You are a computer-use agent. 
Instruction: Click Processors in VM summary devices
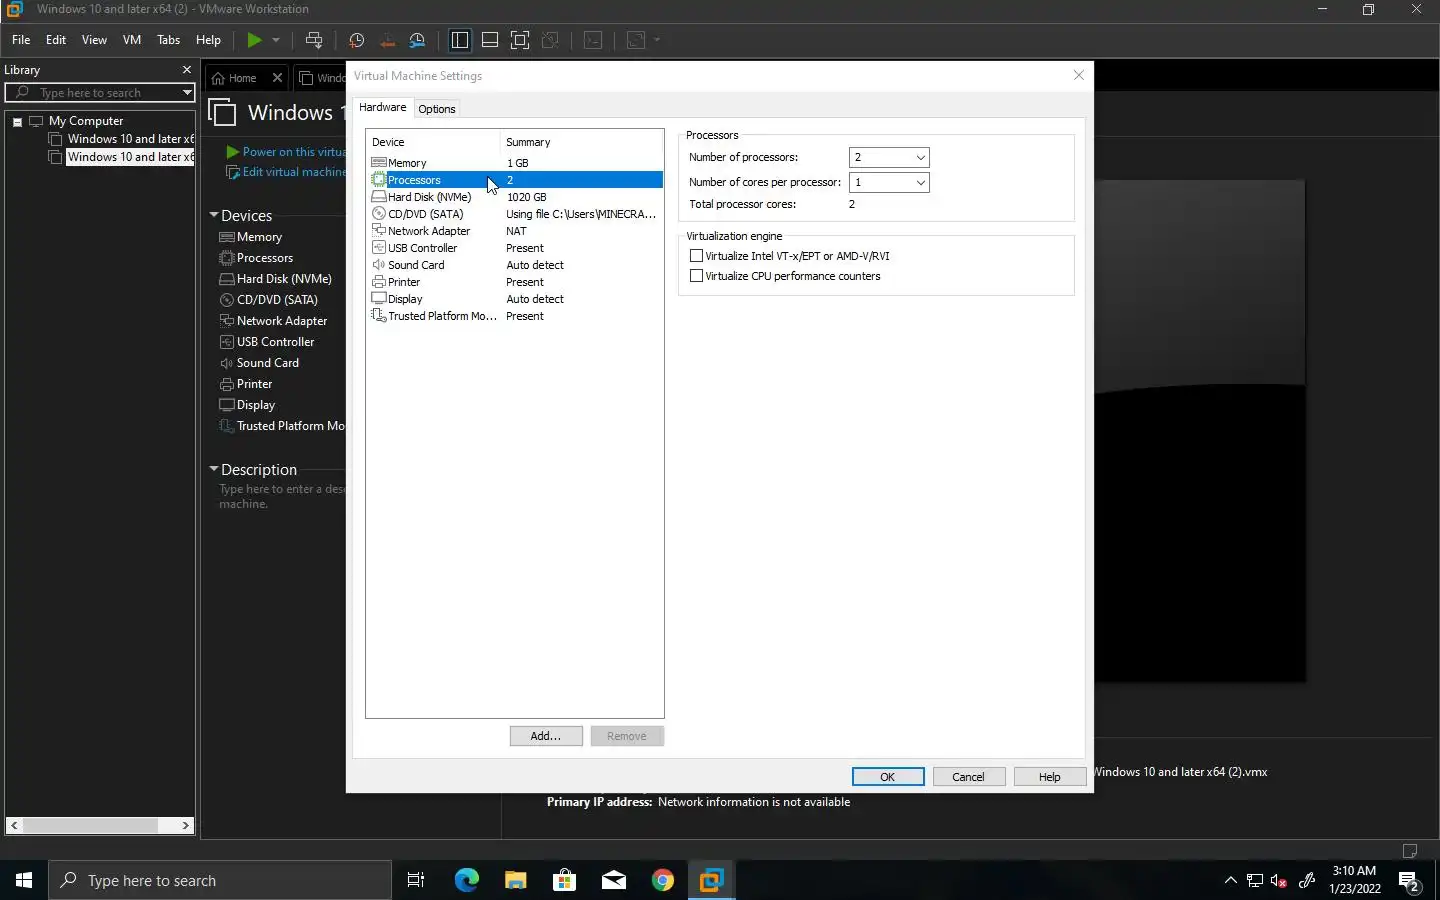pos(256,258)
